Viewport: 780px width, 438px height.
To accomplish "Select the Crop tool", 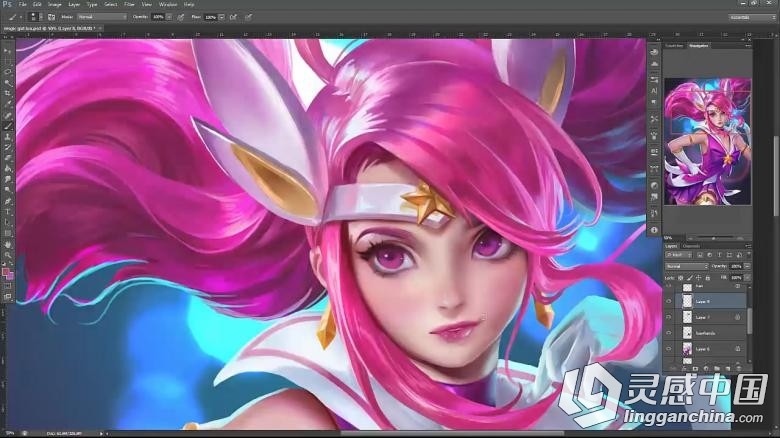I will [7, 93].
